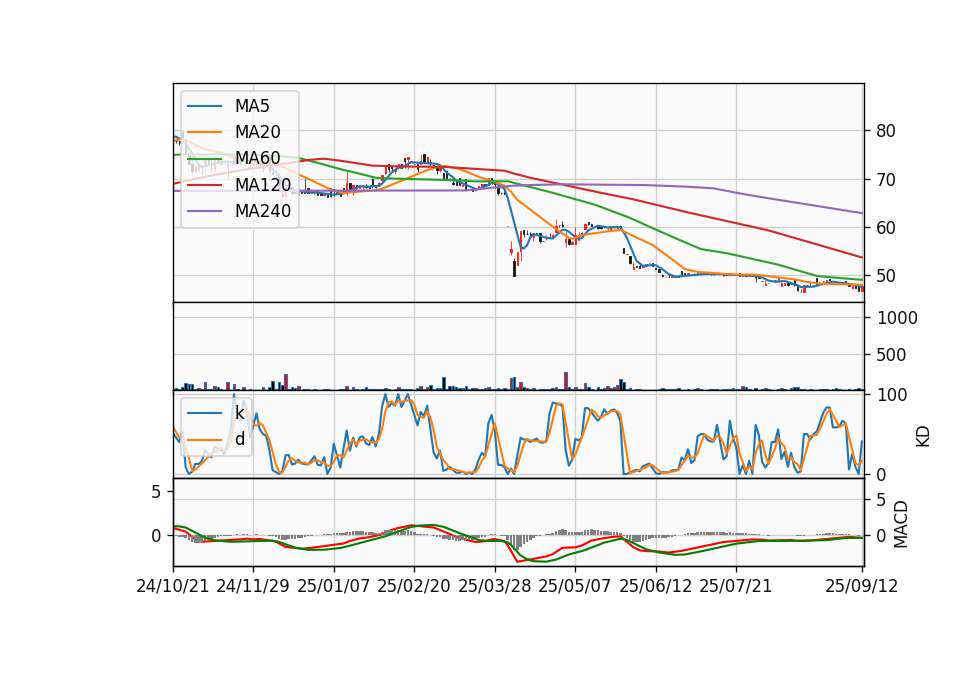Click the 25/06/12 date label

pos(656,586)
